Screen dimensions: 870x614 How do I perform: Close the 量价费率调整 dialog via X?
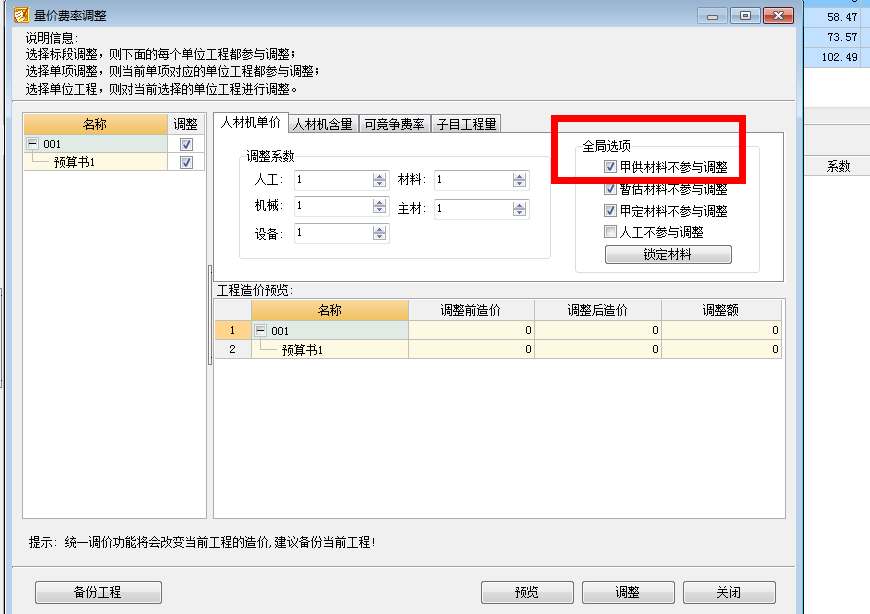tap(778, 16)
